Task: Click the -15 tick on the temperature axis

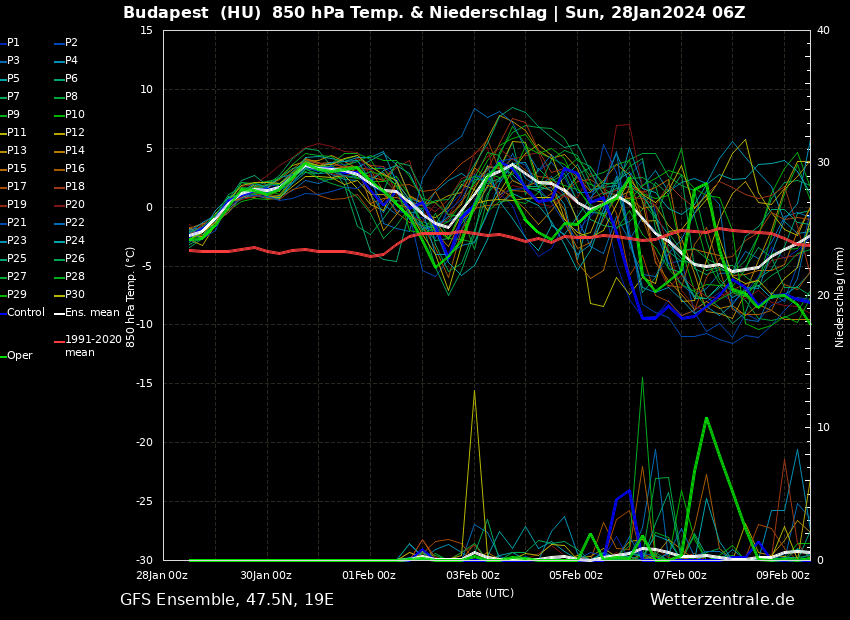Action: (x=145, y=384)
